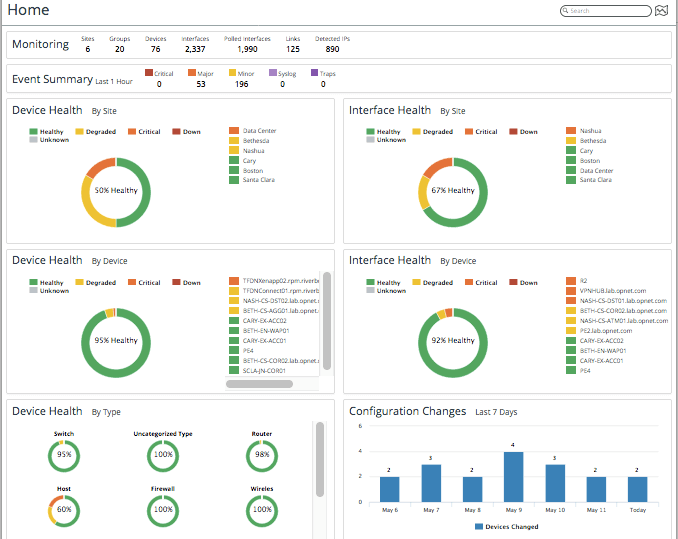The height and width of the screenshot is (539, 678).
Task: Toggle Critical legend in Interface Health By Device
Action: pyautogui.click(x=481, y=283)
